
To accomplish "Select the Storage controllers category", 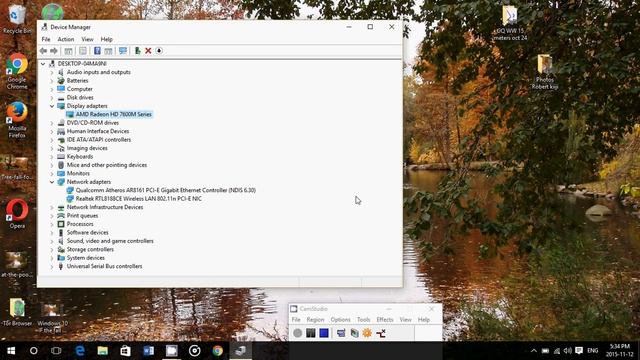I will [x=90, y=249].
